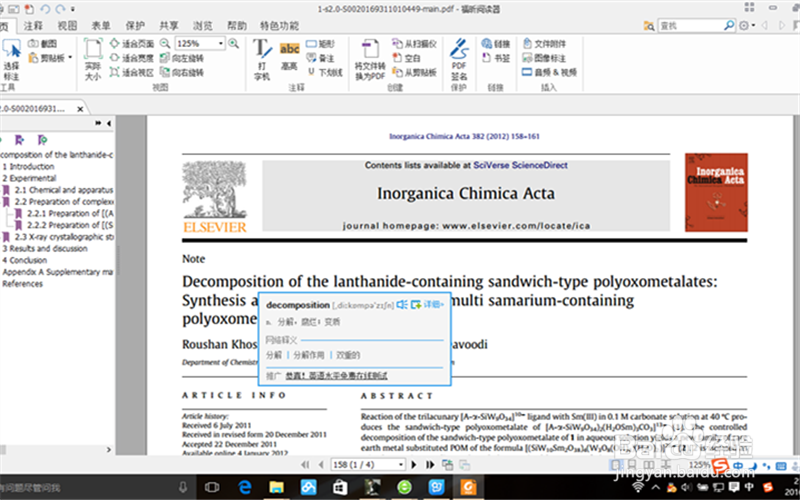Screen dimensions: 800x500
Task: Open the 共享 ribbon tab
Action: (x=169, y=26)
